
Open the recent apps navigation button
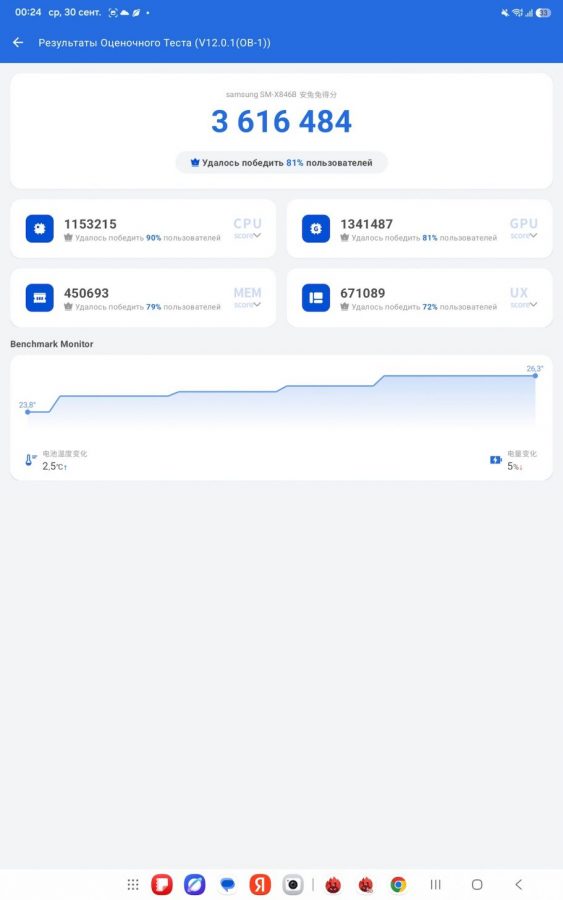436,885
